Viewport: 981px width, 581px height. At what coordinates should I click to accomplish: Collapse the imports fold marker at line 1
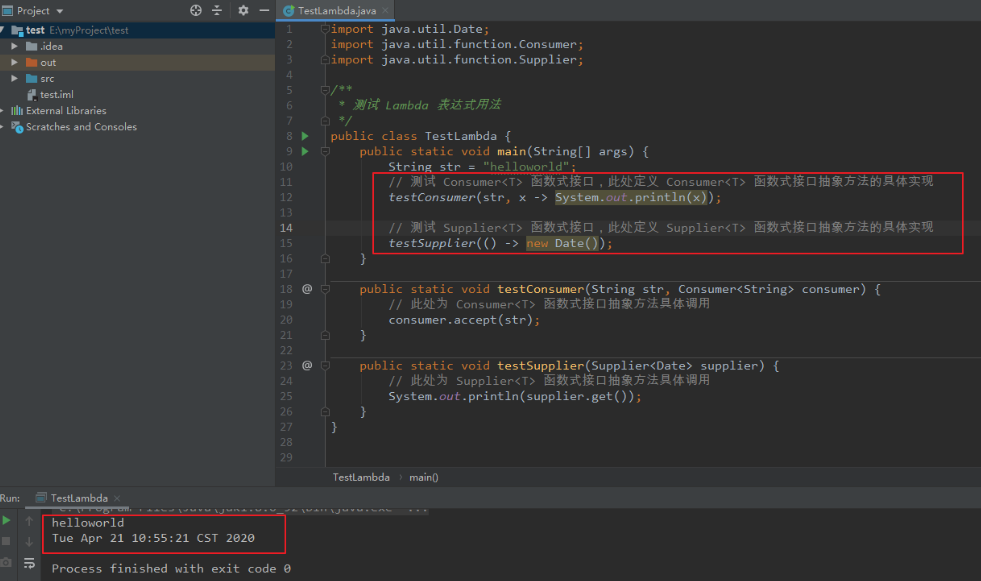(325, 29)
